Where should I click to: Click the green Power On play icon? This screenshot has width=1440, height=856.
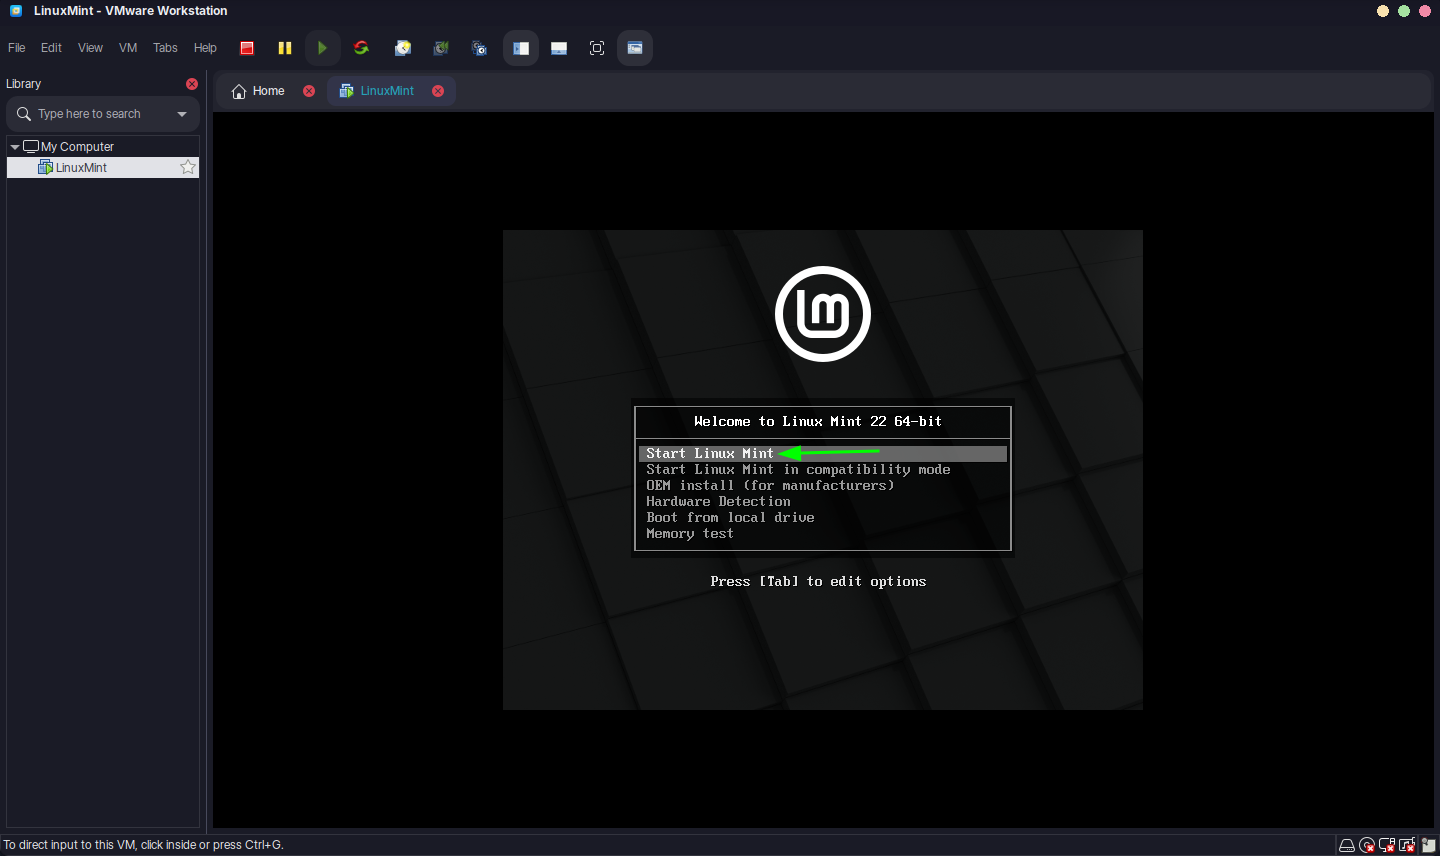[x=322, y=48]
